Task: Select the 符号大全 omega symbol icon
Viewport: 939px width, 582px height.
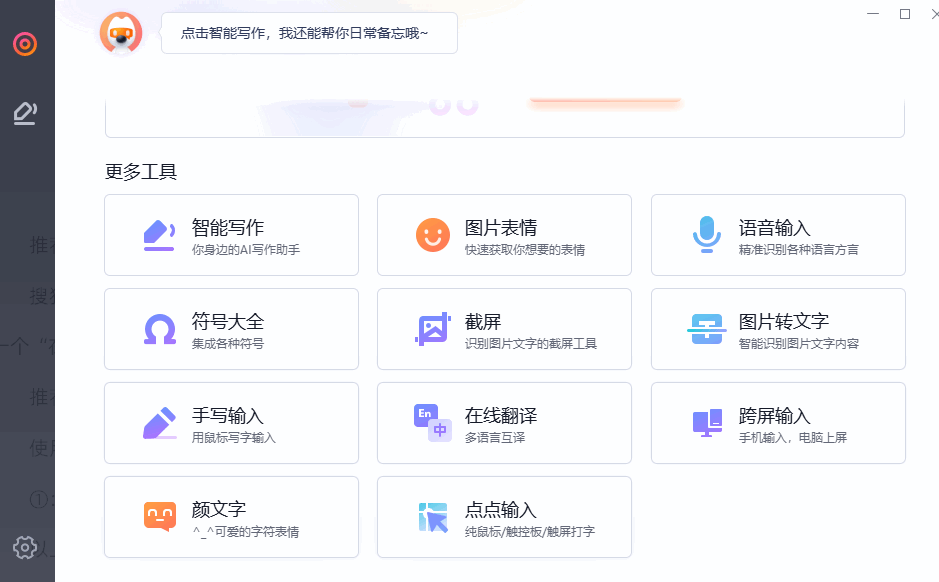Action: (158, 328)
